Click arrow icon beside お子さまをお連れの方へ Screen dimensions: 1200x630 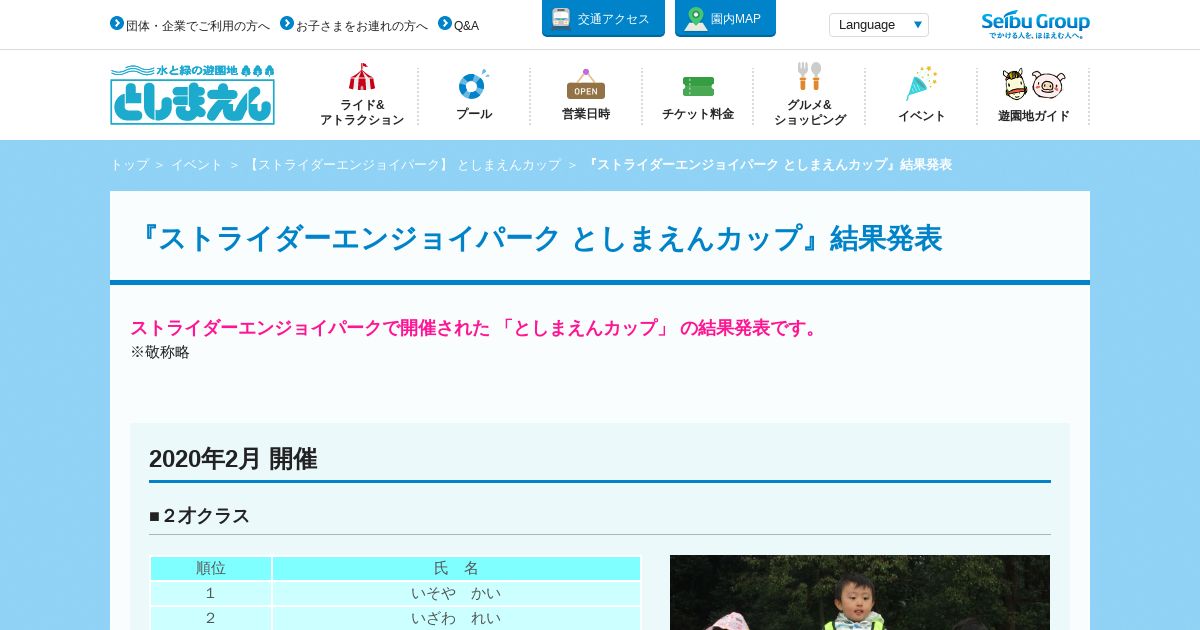(x=287, y=23)
